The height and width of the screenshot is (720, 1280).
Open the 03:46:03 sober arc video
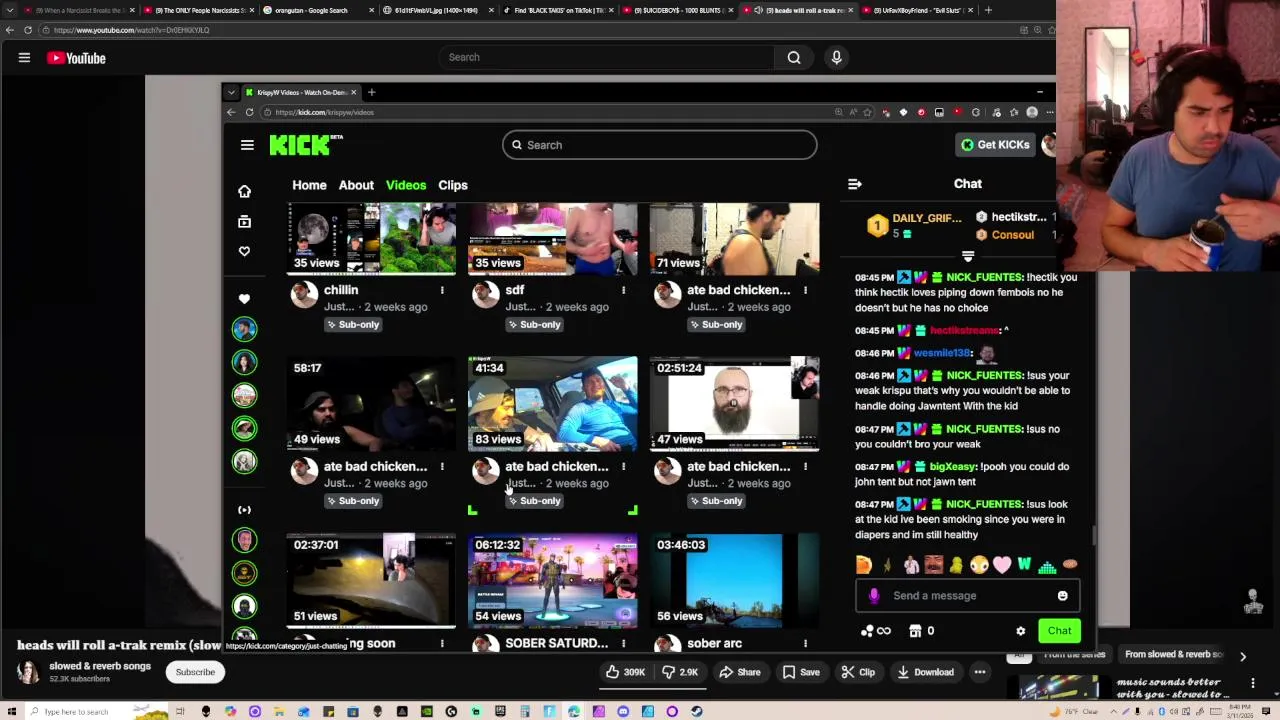point(734,580)
